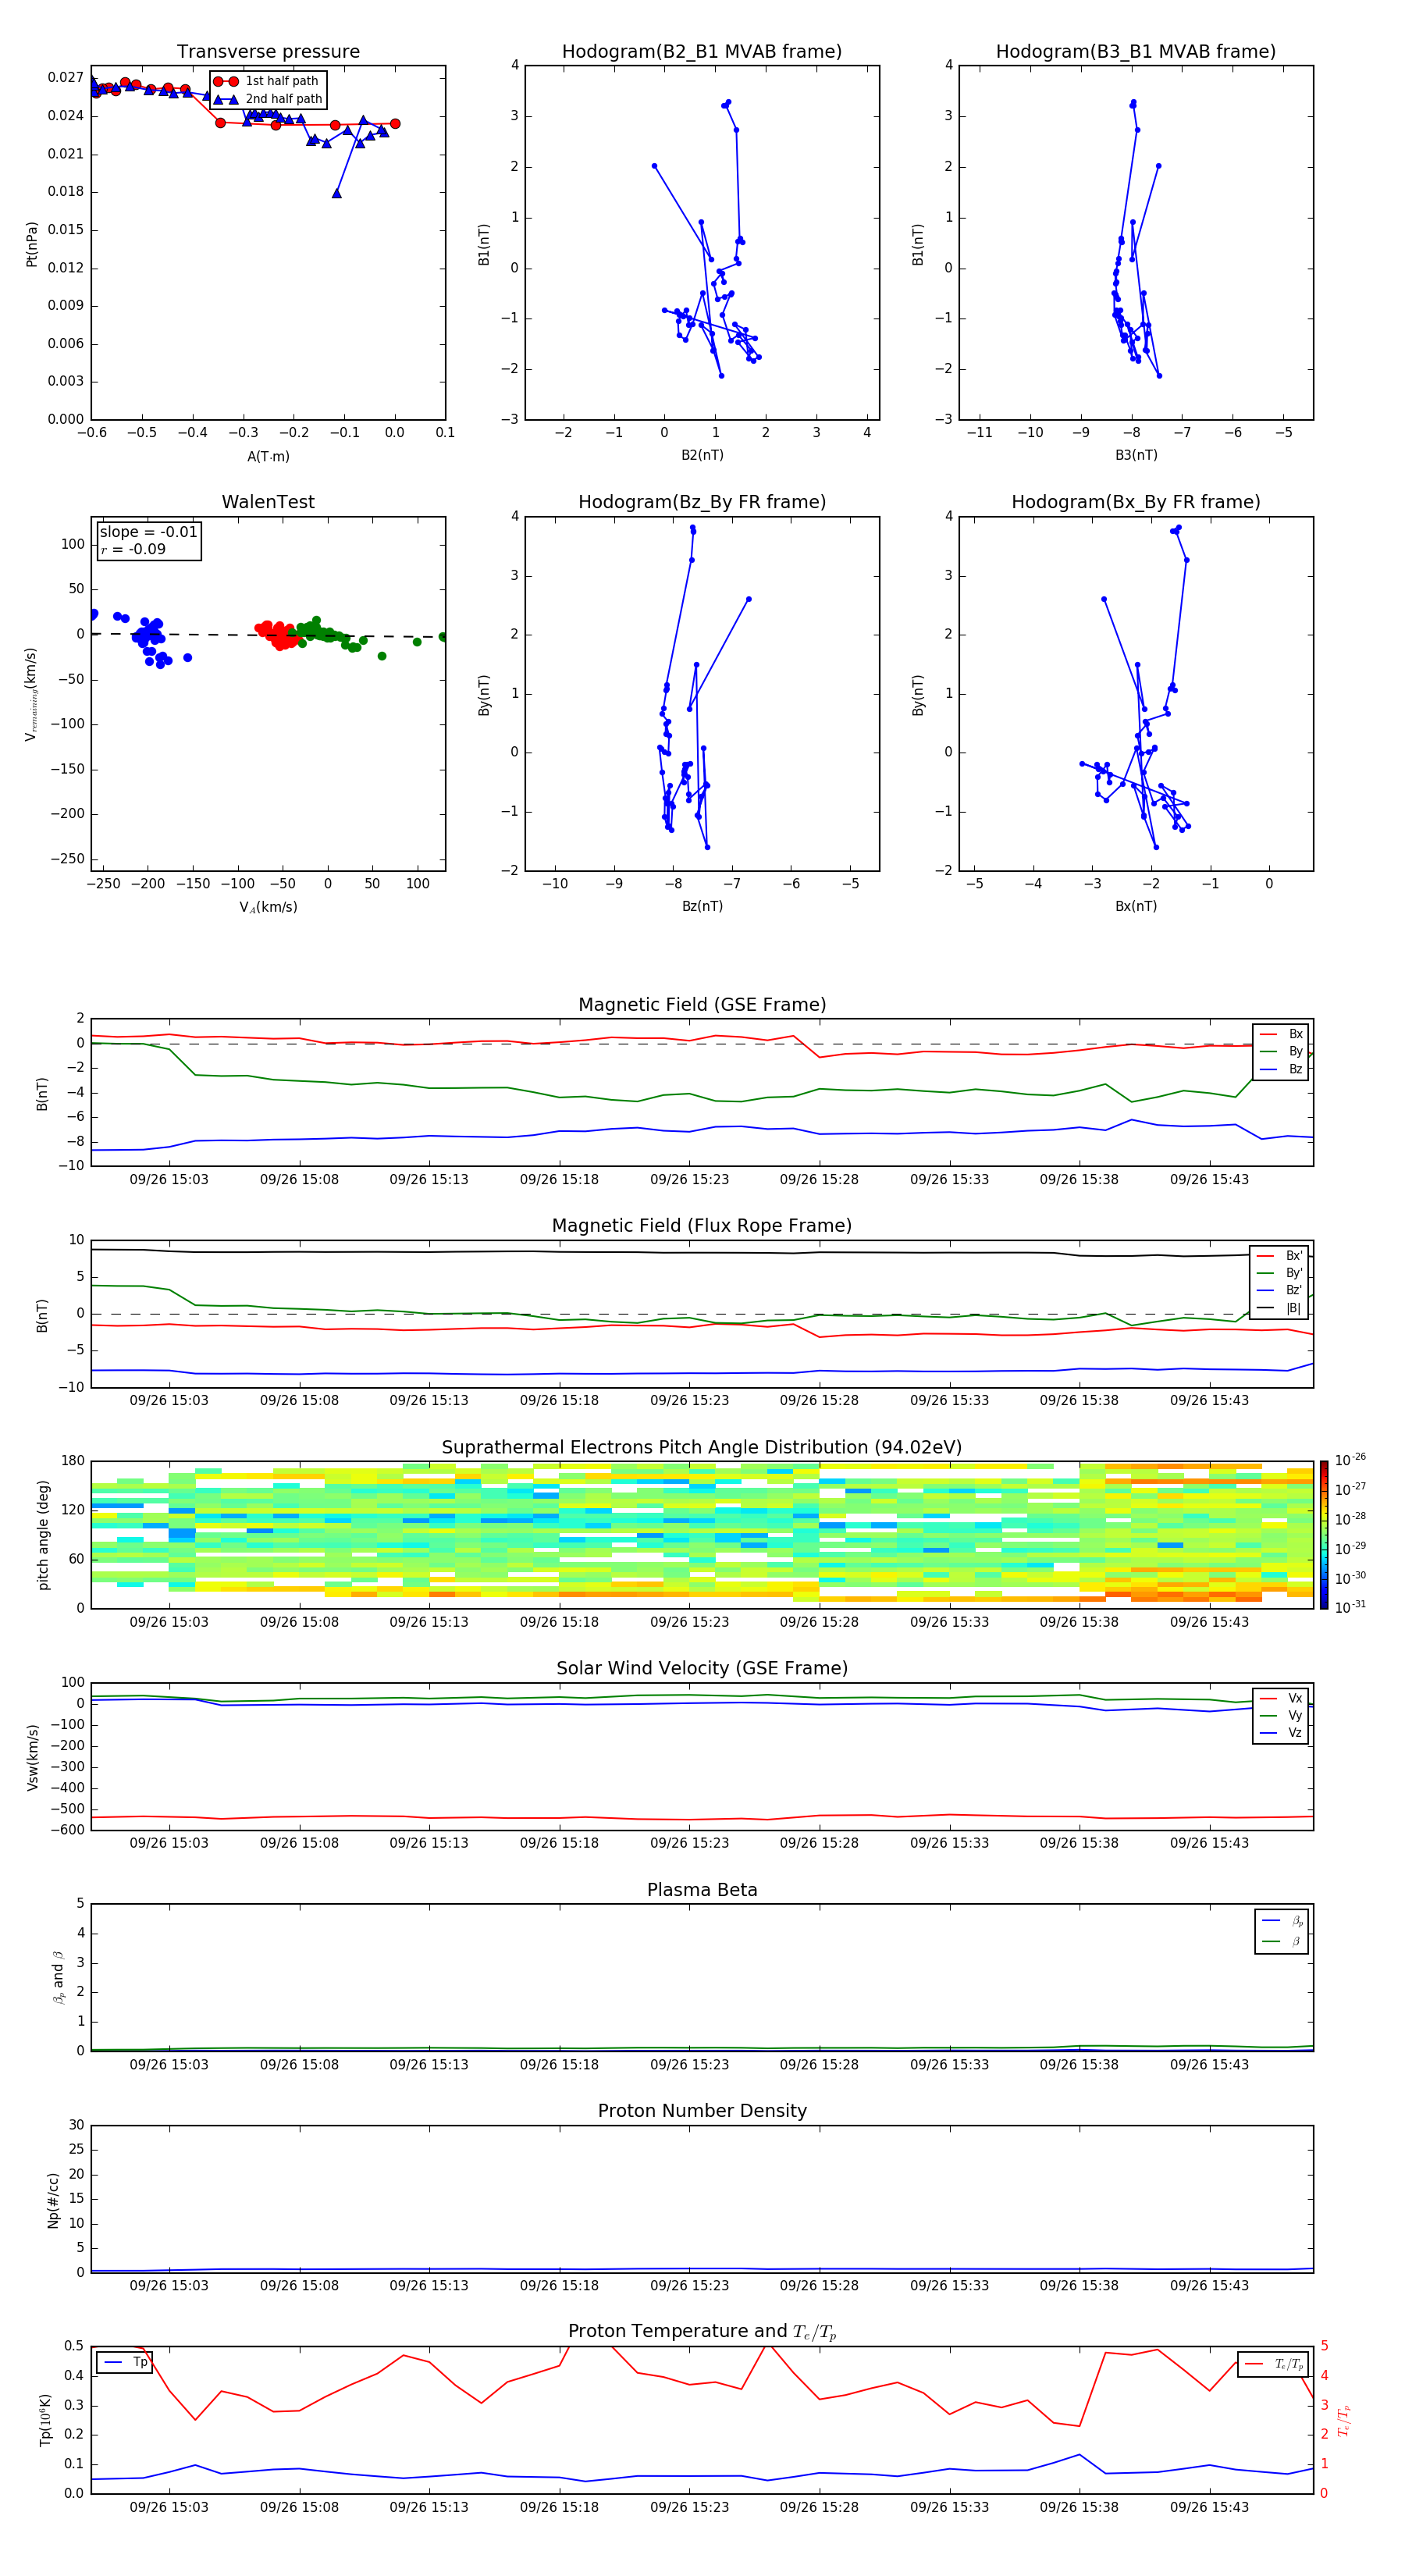Click the "Bz(nT)" x-axis label
Viewport: 1405px width, 2576px height.
point(702,906)
